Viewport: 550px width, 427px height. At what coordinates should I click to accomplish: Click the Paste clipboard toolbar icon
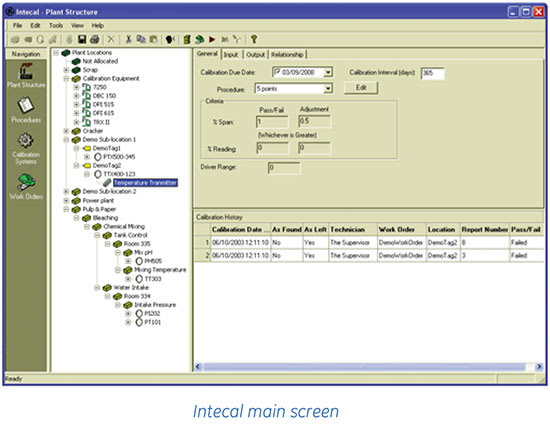click(x=153, y=39)
